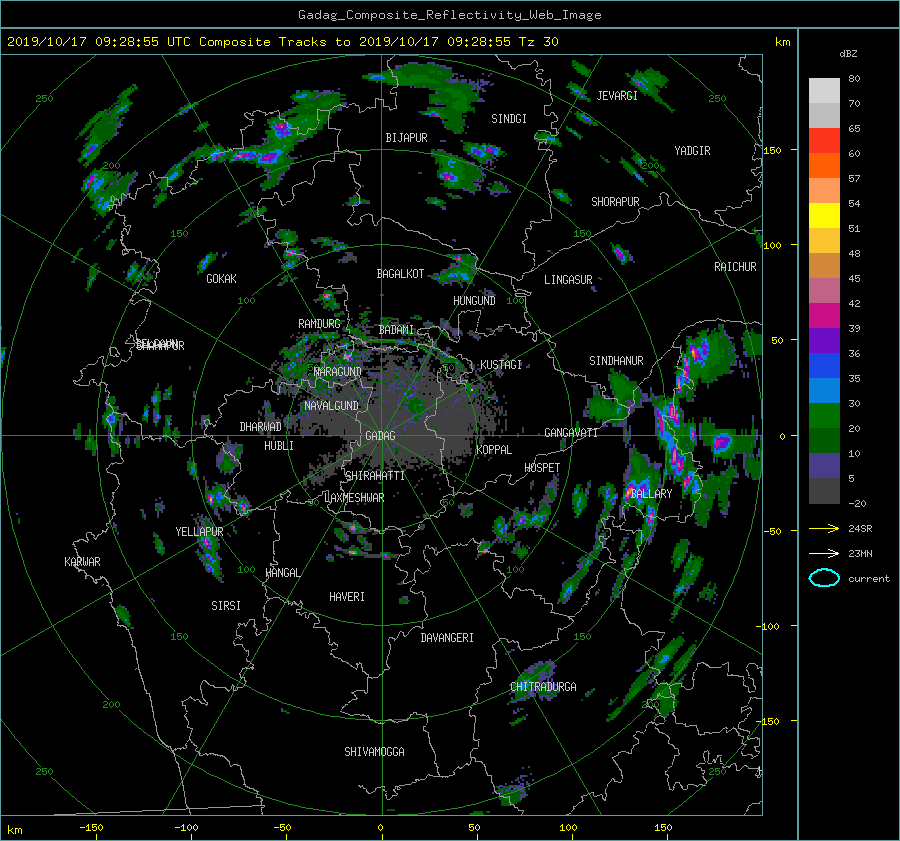Select the SINDHANUR city label
This screenshot has width=900, height=841.
click(616, 361)
